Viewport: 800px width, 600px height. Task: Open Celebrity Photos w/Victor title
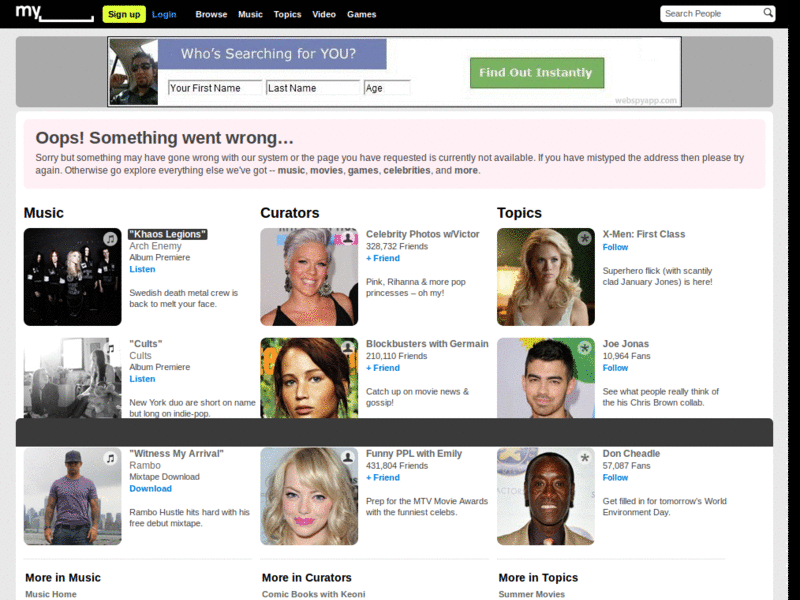coord(422,234)
